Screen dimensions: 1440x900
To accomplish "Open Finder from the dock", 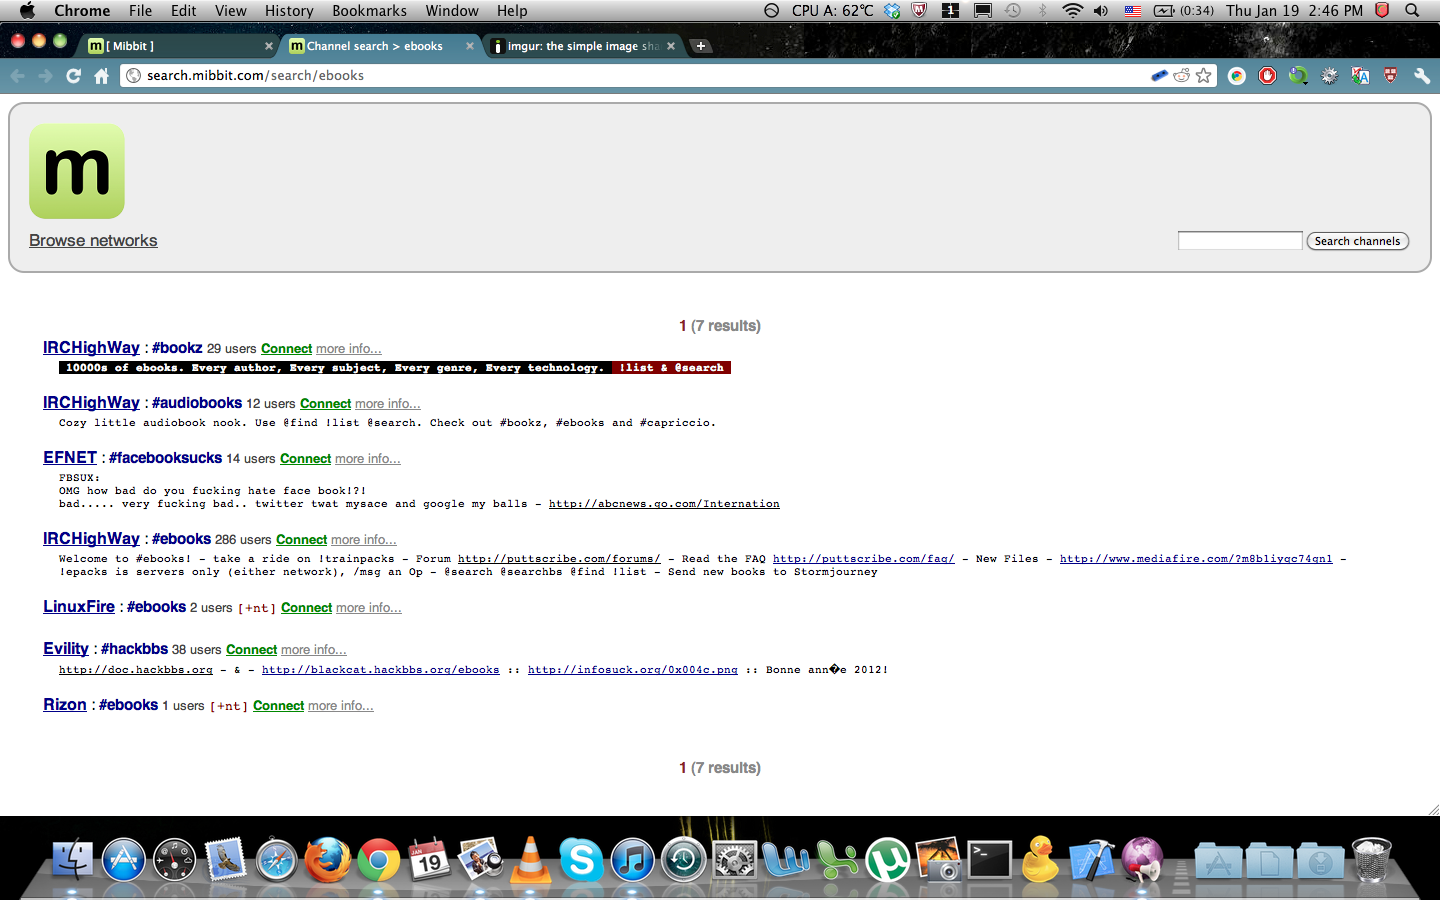I will 72,859.
